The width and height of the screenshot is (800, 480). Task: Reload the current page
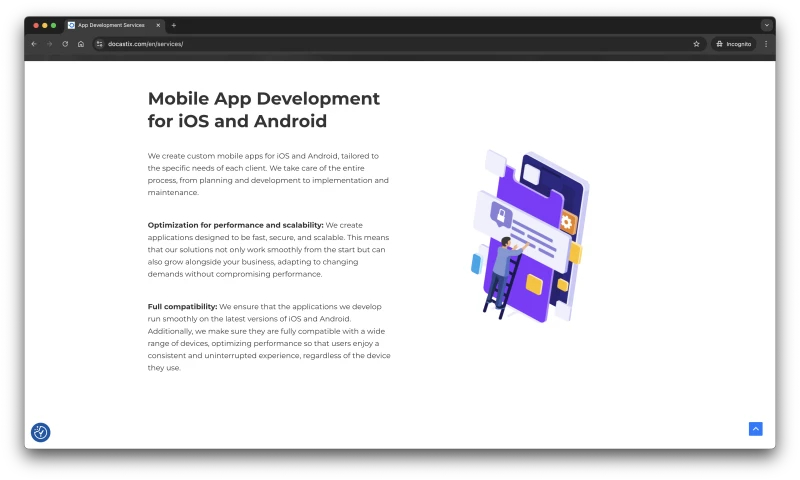[65, 44]
